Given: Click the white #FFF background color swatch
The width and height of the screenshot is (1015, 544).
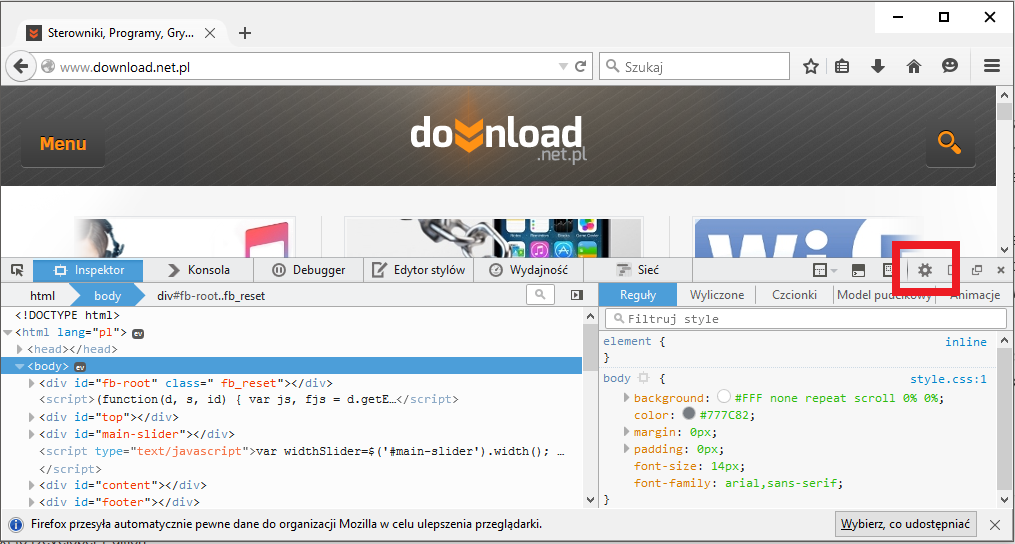Looking at the screenshot, I should [724, 397].
